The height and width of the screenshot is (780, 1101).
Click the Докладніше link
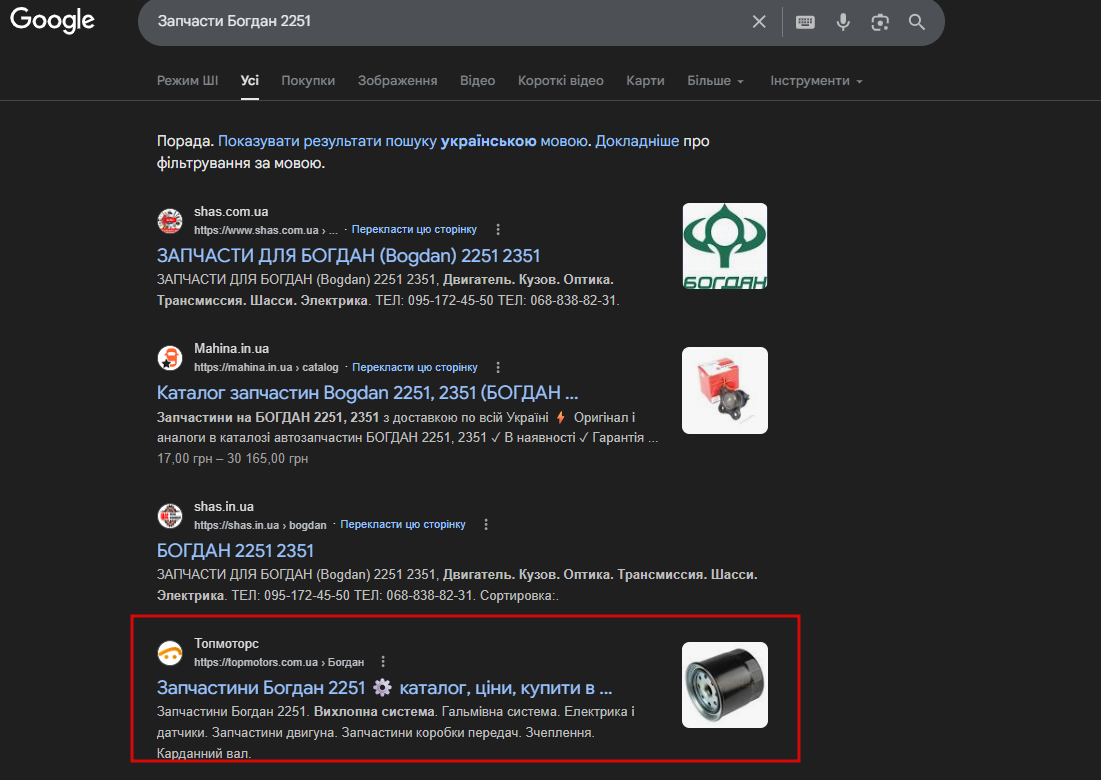coord(637,141)
